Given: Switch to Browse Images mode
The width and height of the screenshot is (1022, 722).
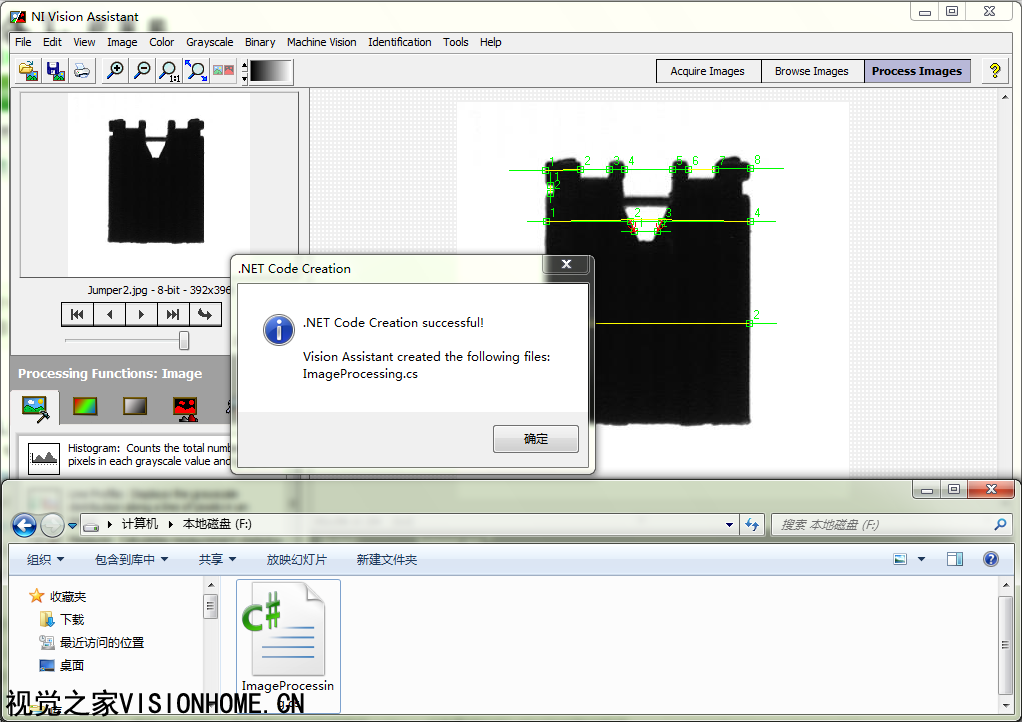Looking at the screenshot, I should point(811,71).
